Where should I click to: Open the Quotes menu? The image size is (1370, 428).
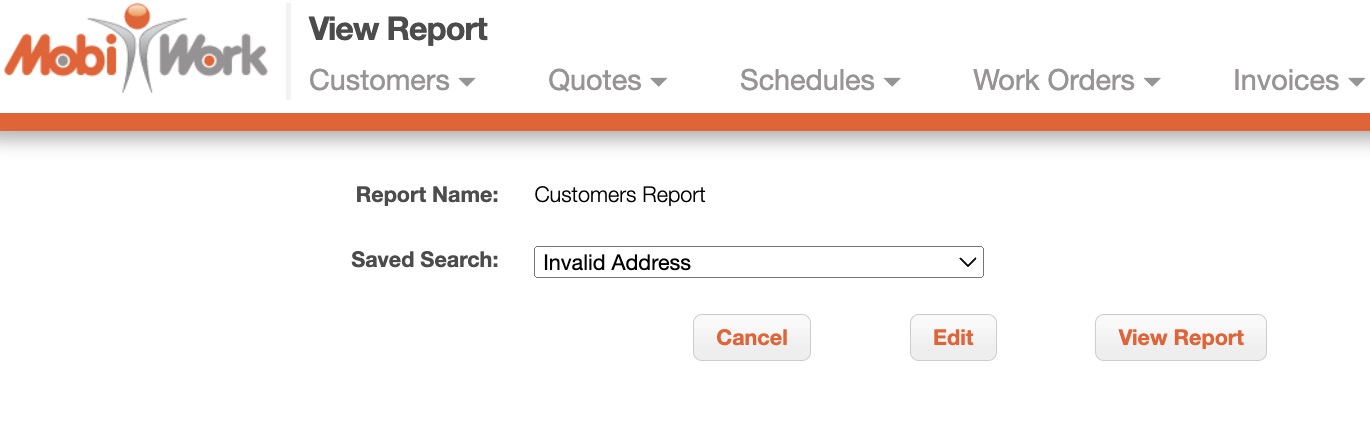(595, 81)
